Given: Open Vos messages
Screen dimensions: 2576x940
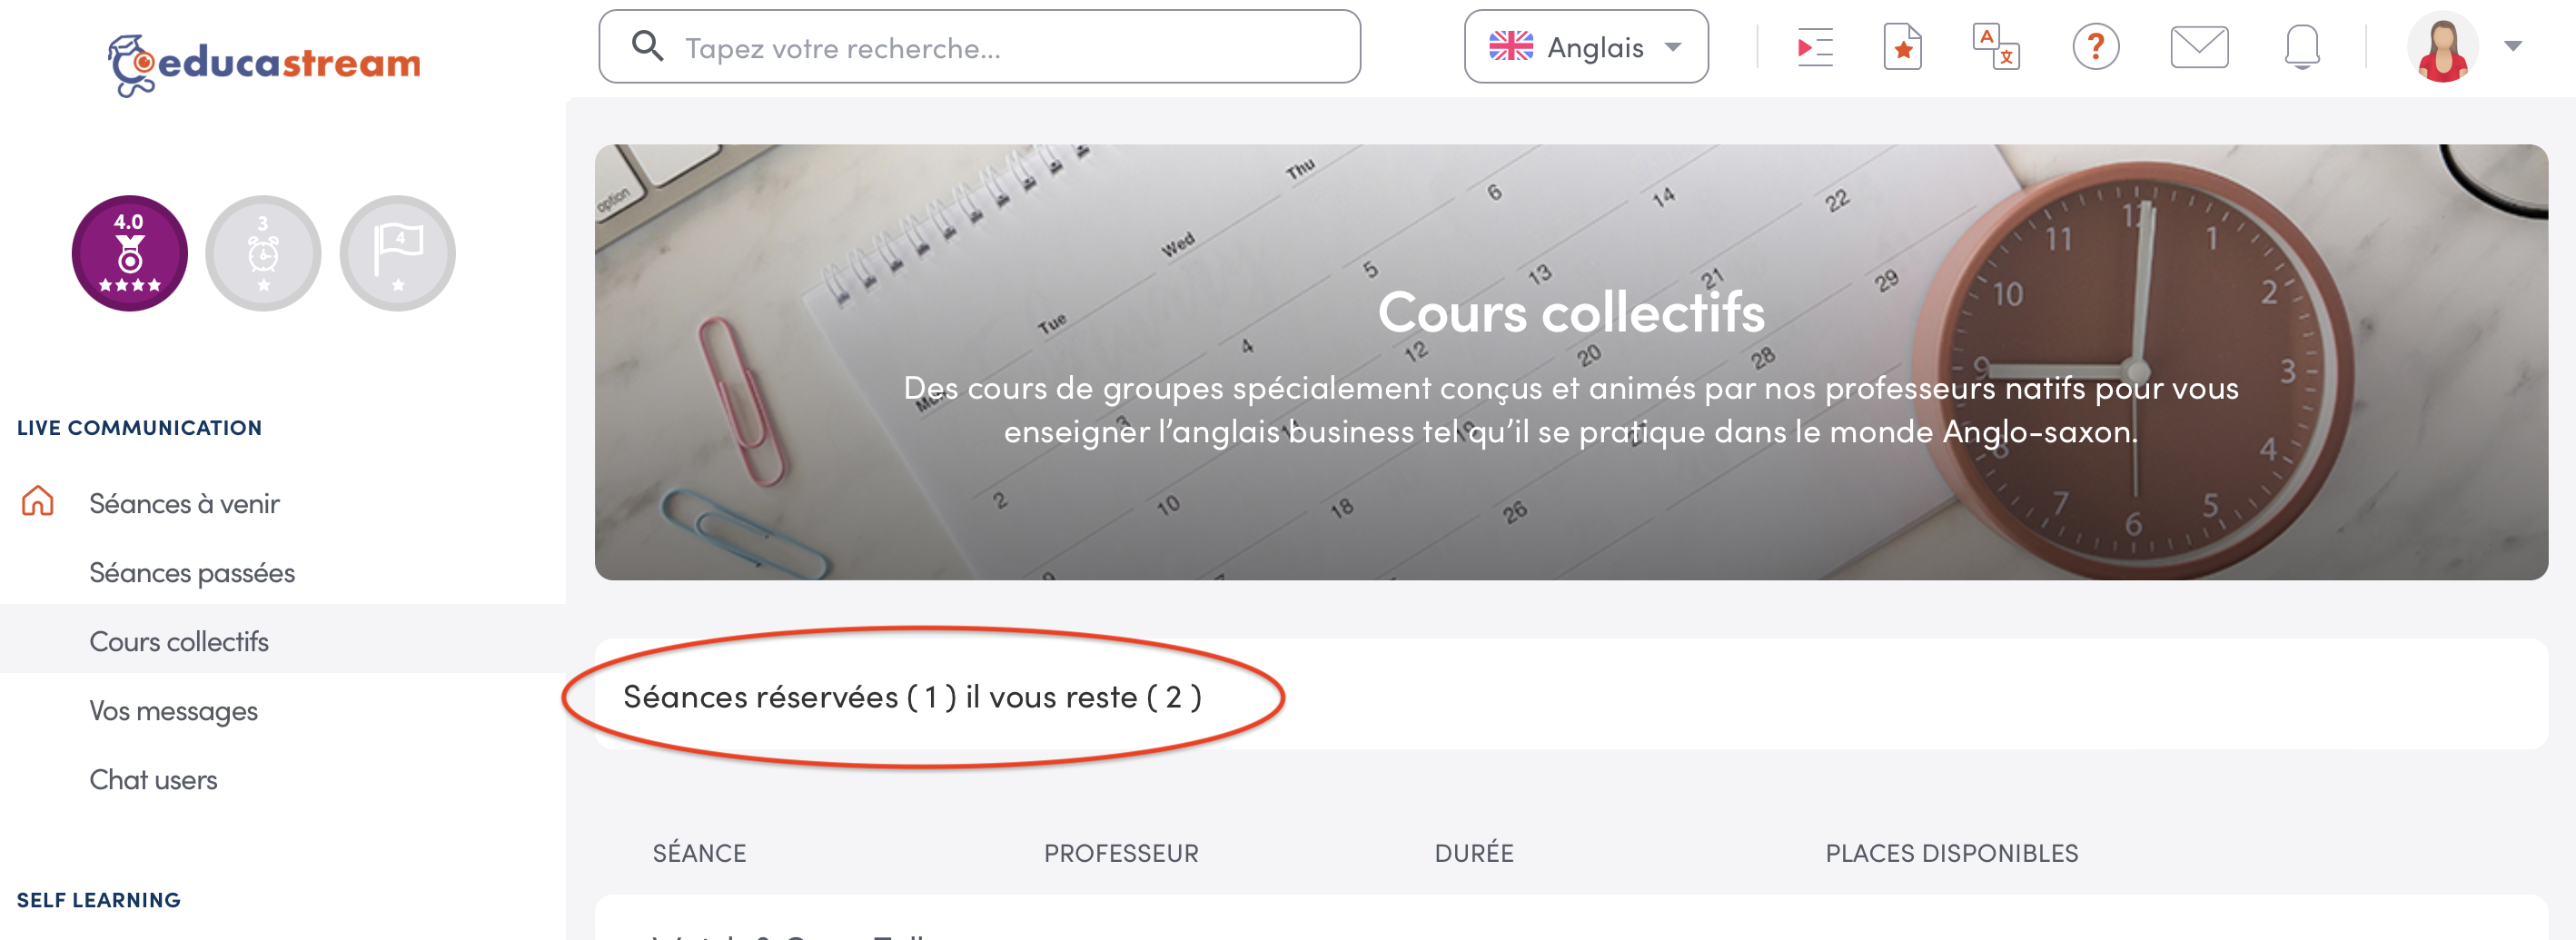Looking at the screenshot, I should 173,710.
